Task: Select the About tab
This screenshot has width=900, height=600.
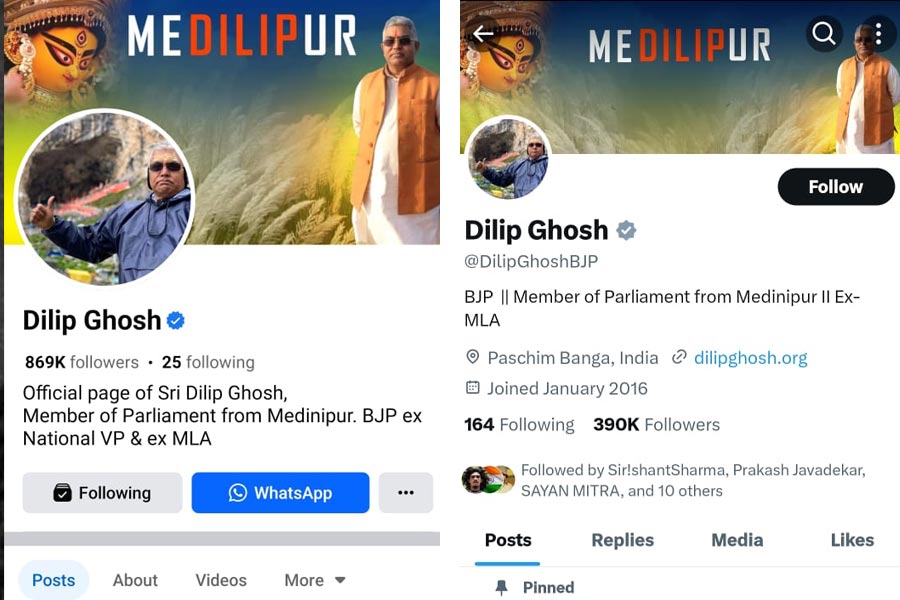Action: [135, 580]
